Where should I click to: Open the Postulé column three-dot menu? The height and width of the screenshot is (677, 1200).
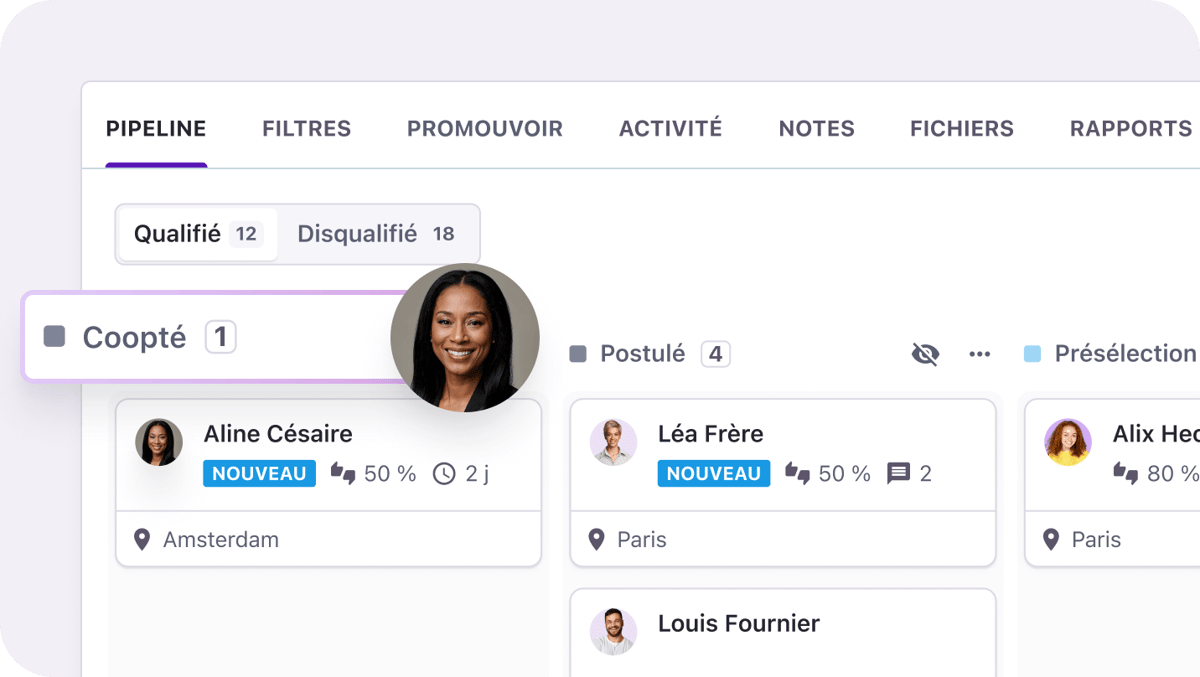coord(980,354)
